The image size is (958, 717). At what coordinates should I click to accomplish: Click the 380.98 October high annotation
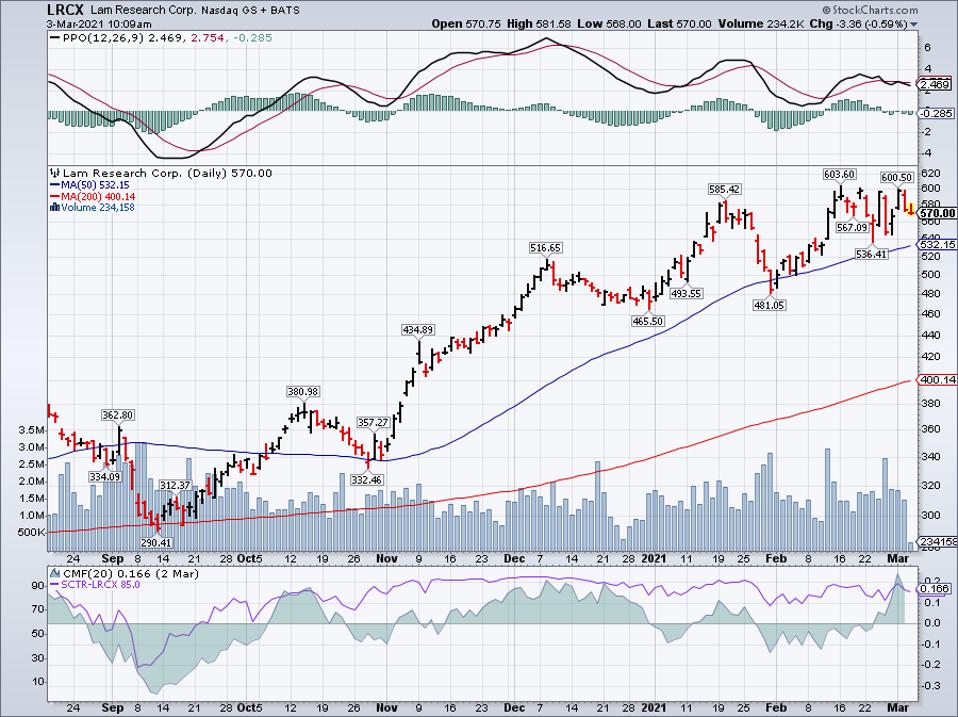tap(303, 391)
